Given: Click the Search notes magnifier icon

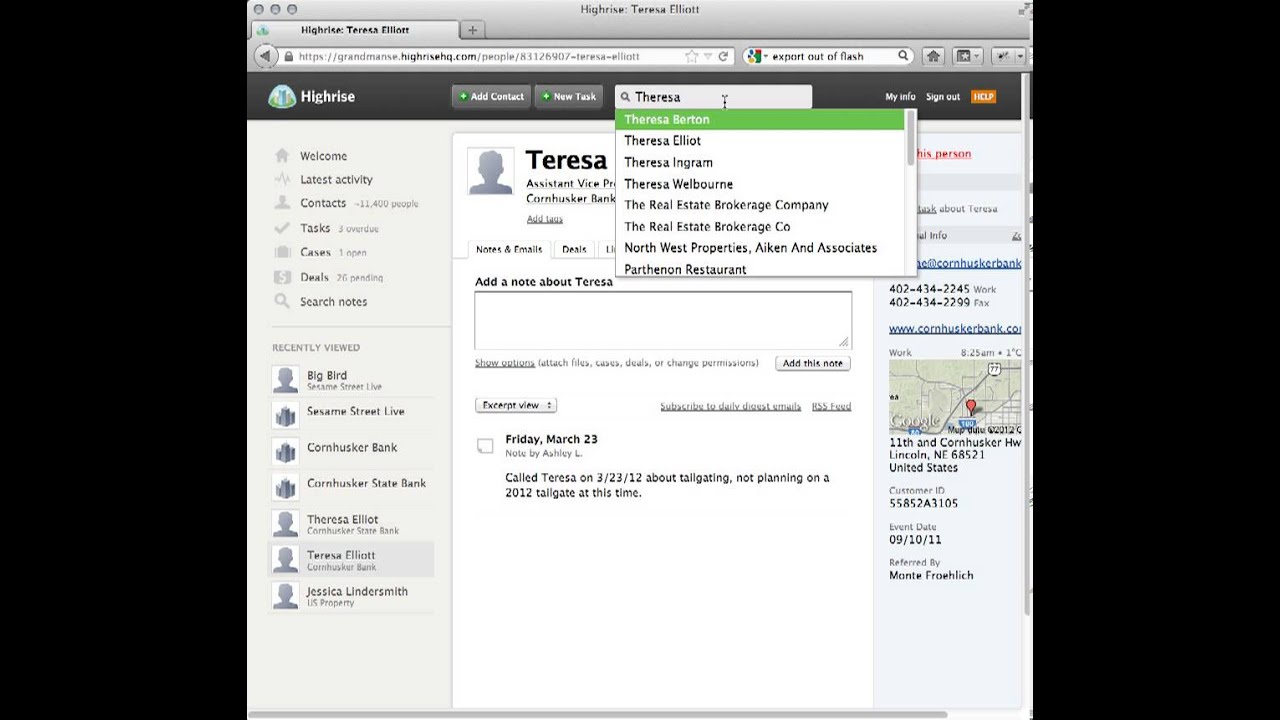Looking at the screenshot, I should tap(282, 301).
